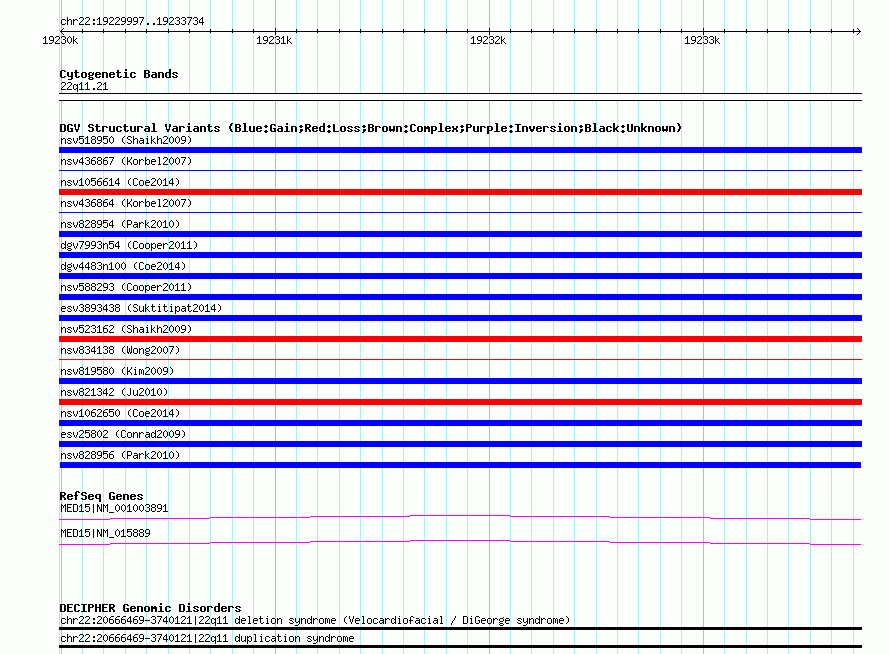Screen dimensions: 890x654
Task: Click the chr22:19229997..19233734 coordinate label
Action: [x=132, y=21]
